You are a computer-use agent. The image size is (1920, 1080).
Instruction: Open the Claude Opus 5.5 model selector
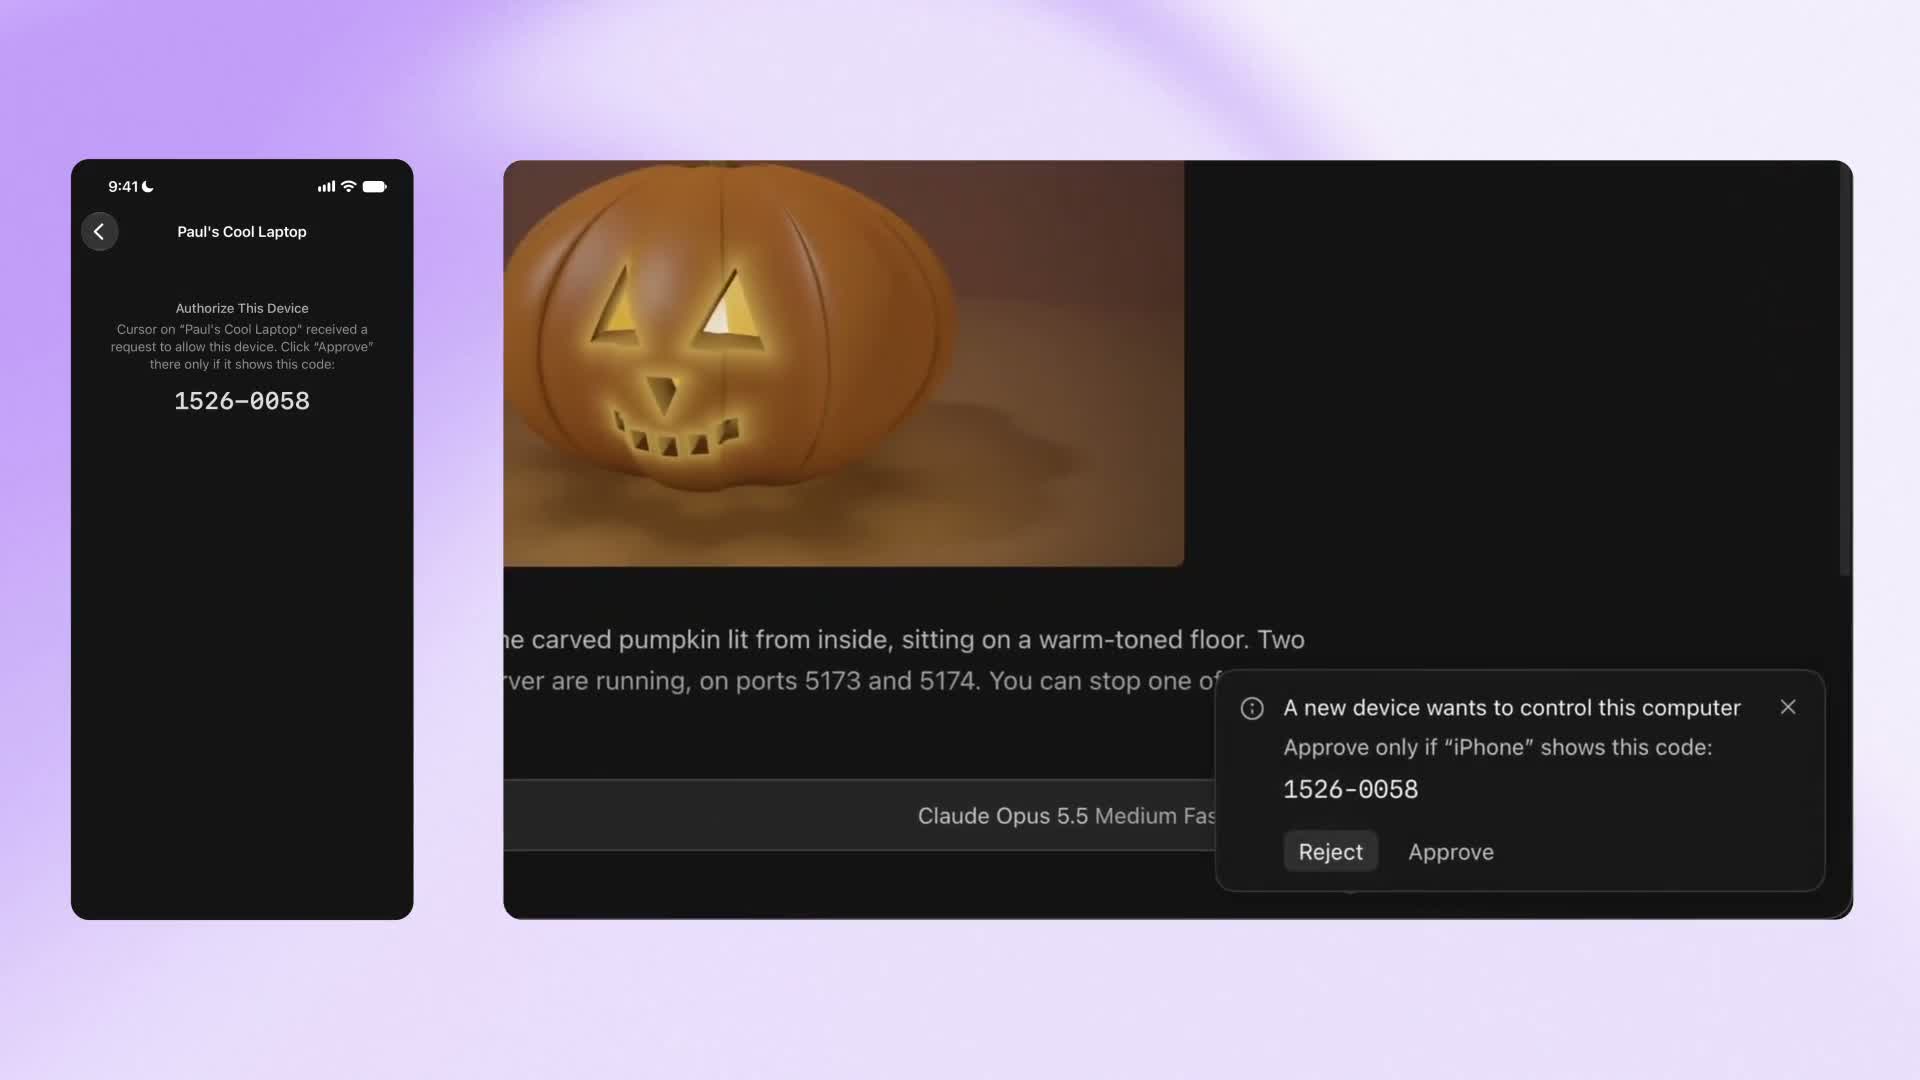coord(1066,816)
